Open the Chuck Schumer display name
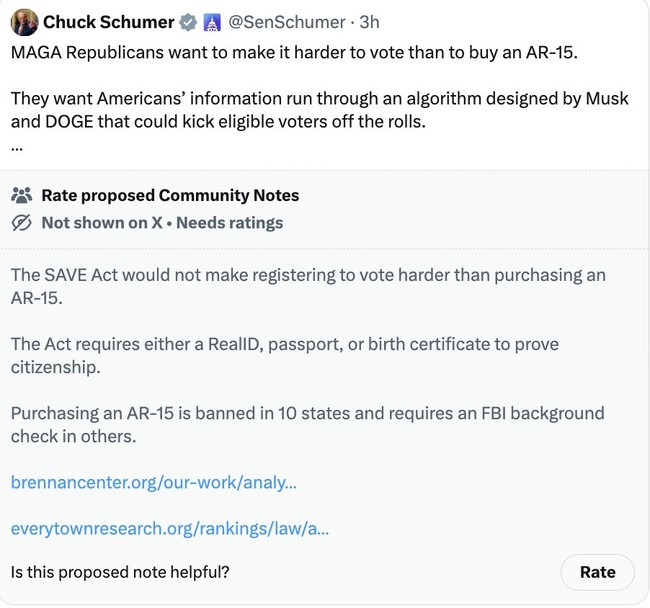This screenshot has width=650, height=608. tap(108, 22)
